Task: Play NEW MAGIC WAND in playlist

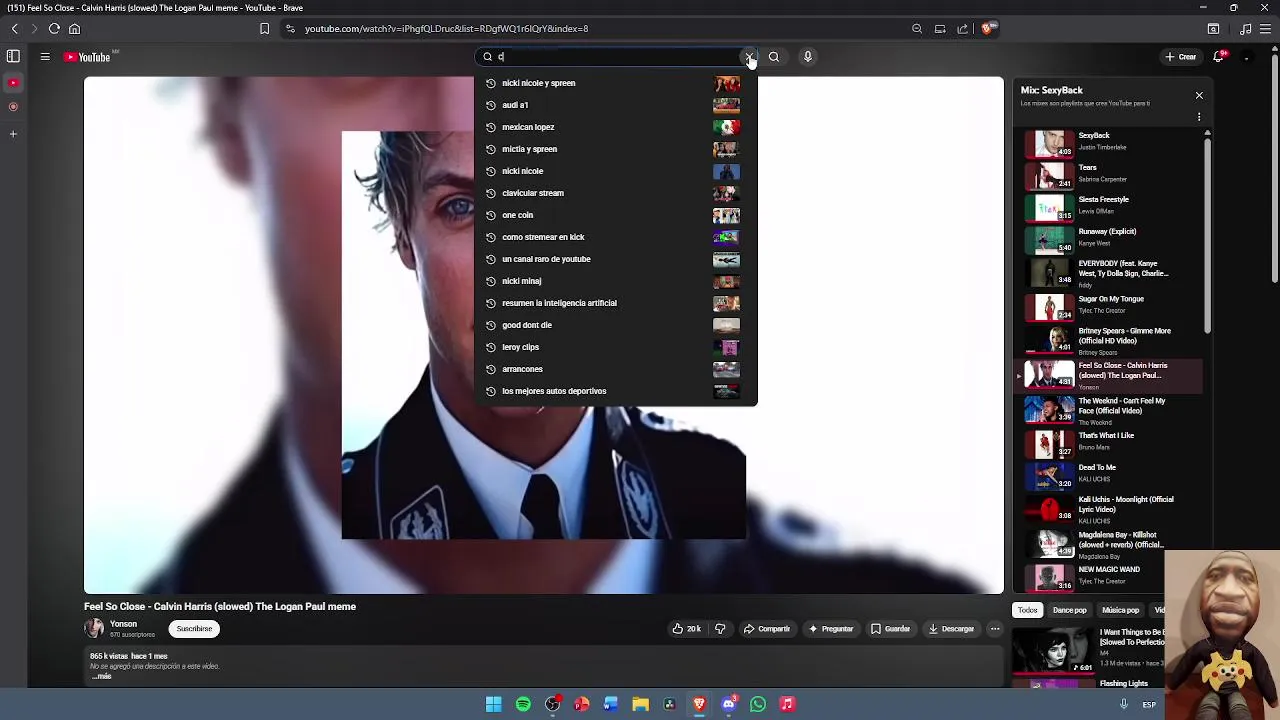Action: (x=1110, y=577)
